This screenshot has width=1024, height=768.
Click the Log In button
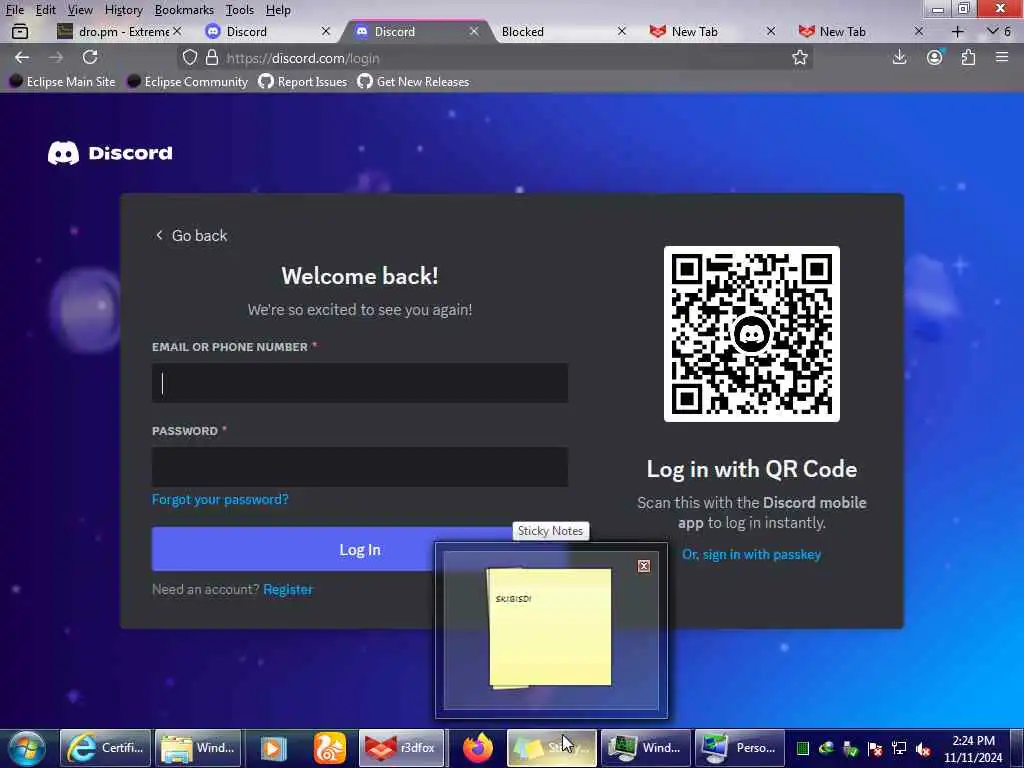click(x=359, y=550)
